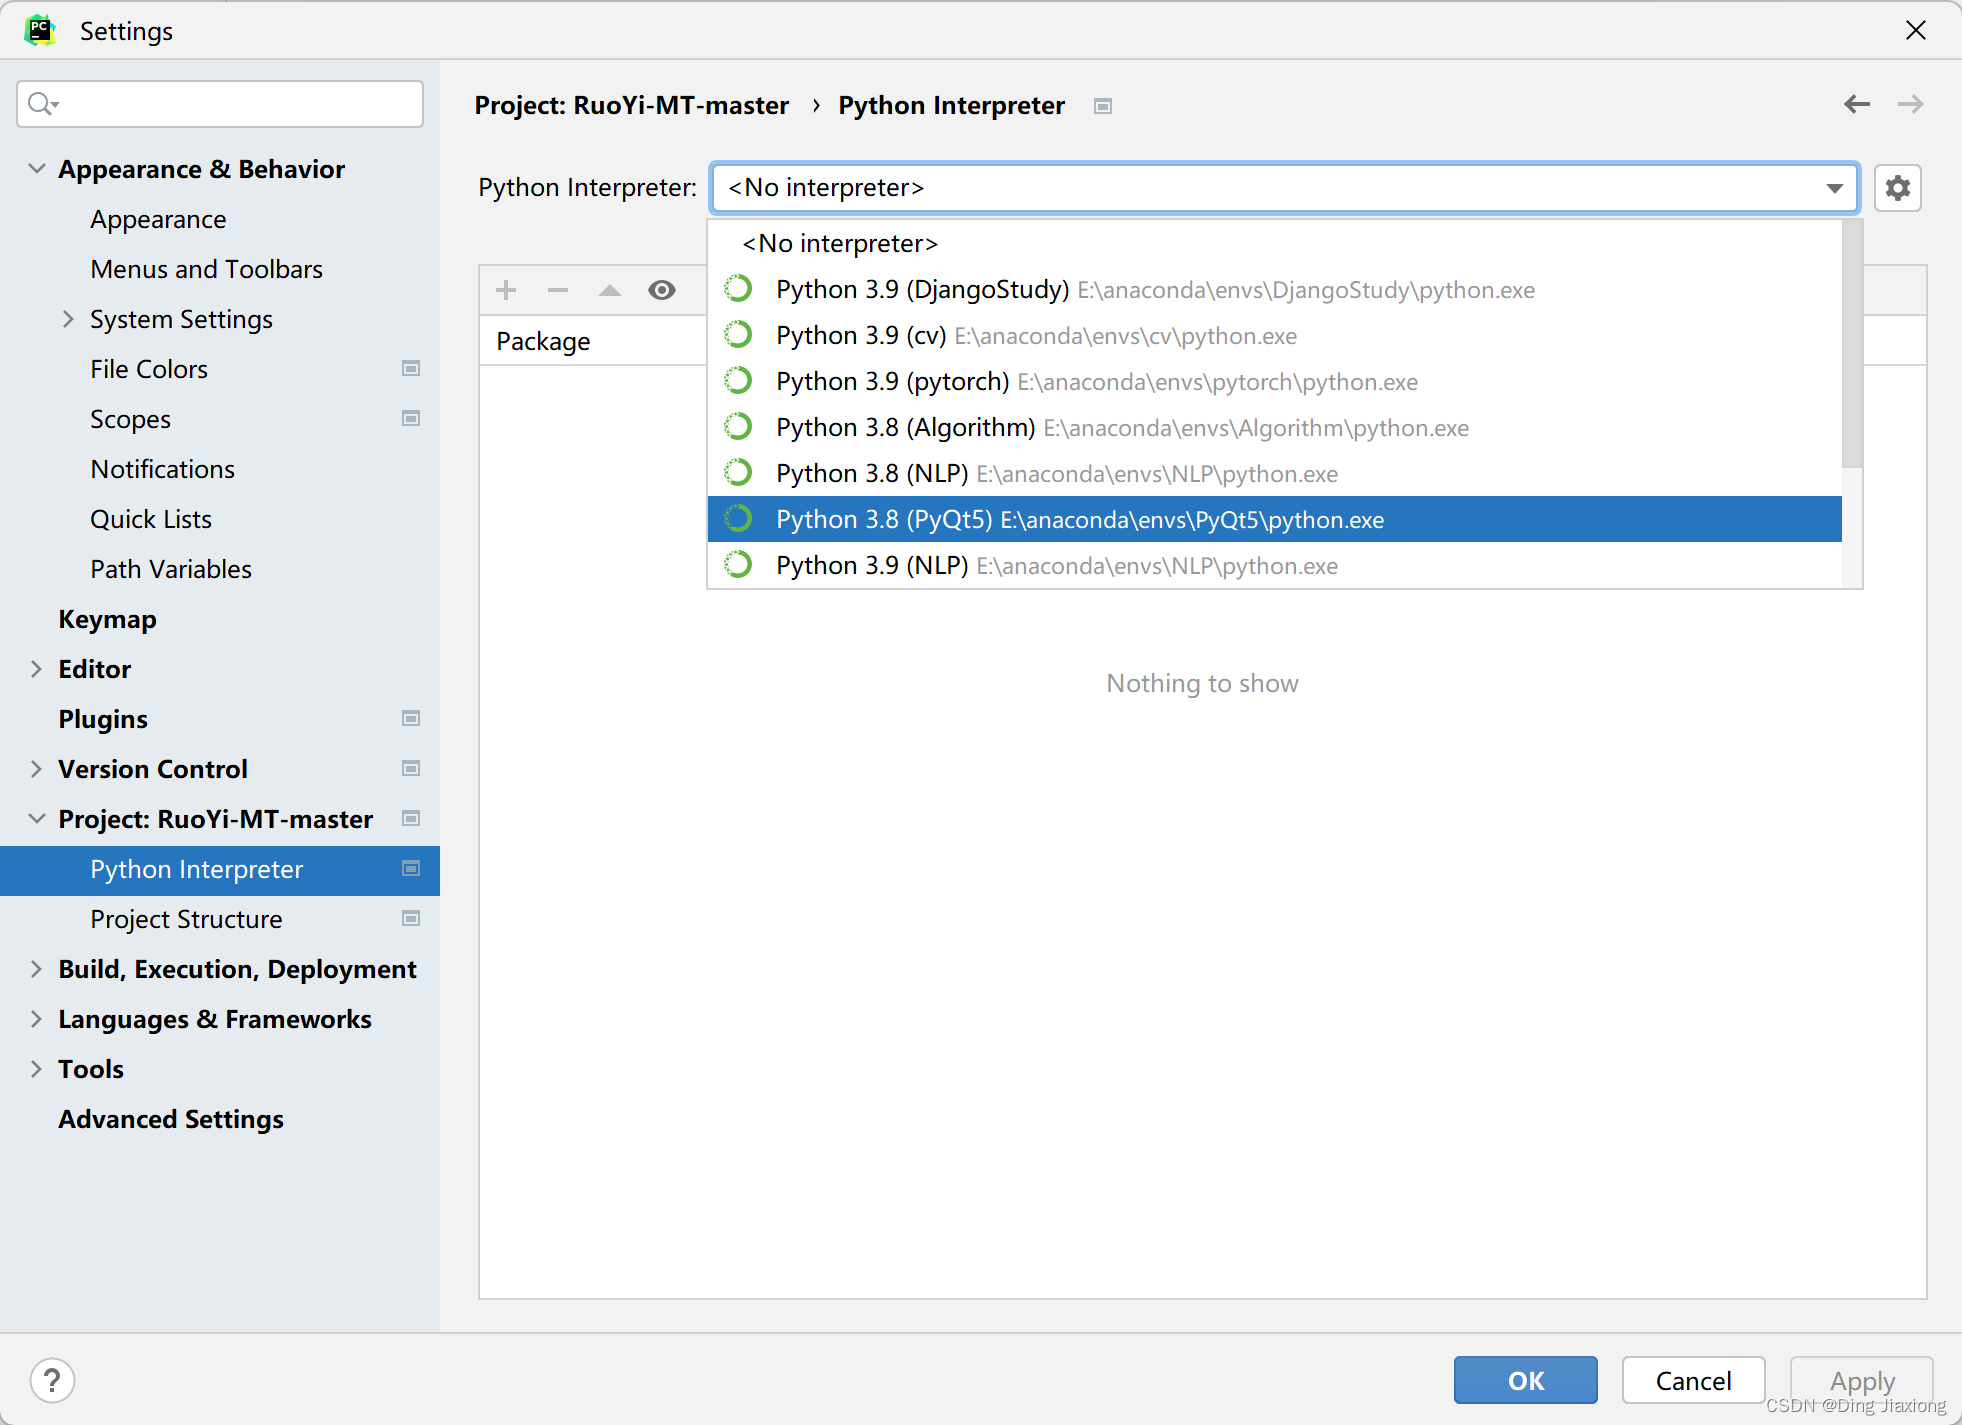The height and width of the screenshot is (1425, 1962).
Task: Click the Cancel button
Action: click(x=1693, y=1380)
